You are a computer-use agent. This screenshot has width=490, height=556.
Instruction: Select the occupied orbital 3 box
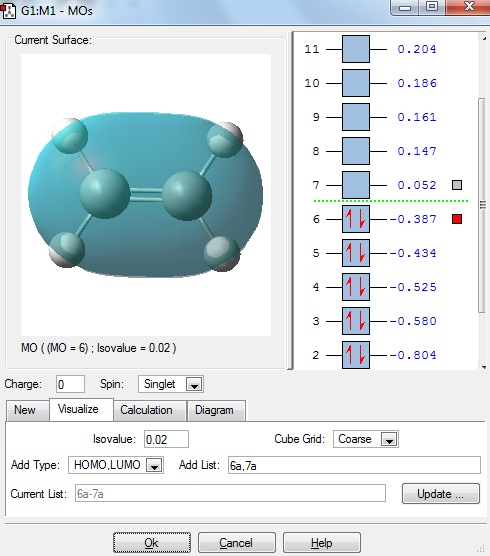coord(356,321)
